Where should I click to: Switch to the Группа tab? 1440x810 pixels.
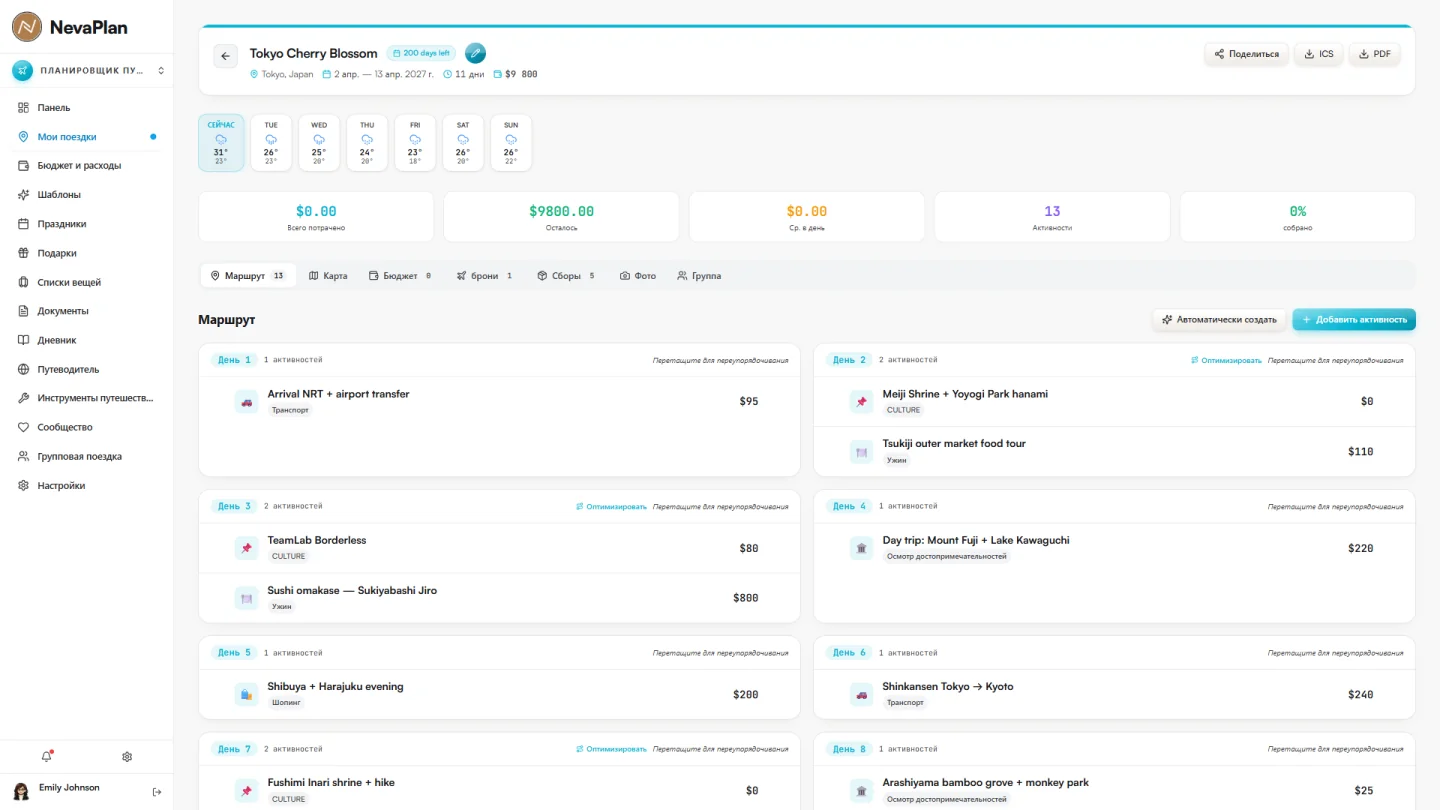[699, 276]
